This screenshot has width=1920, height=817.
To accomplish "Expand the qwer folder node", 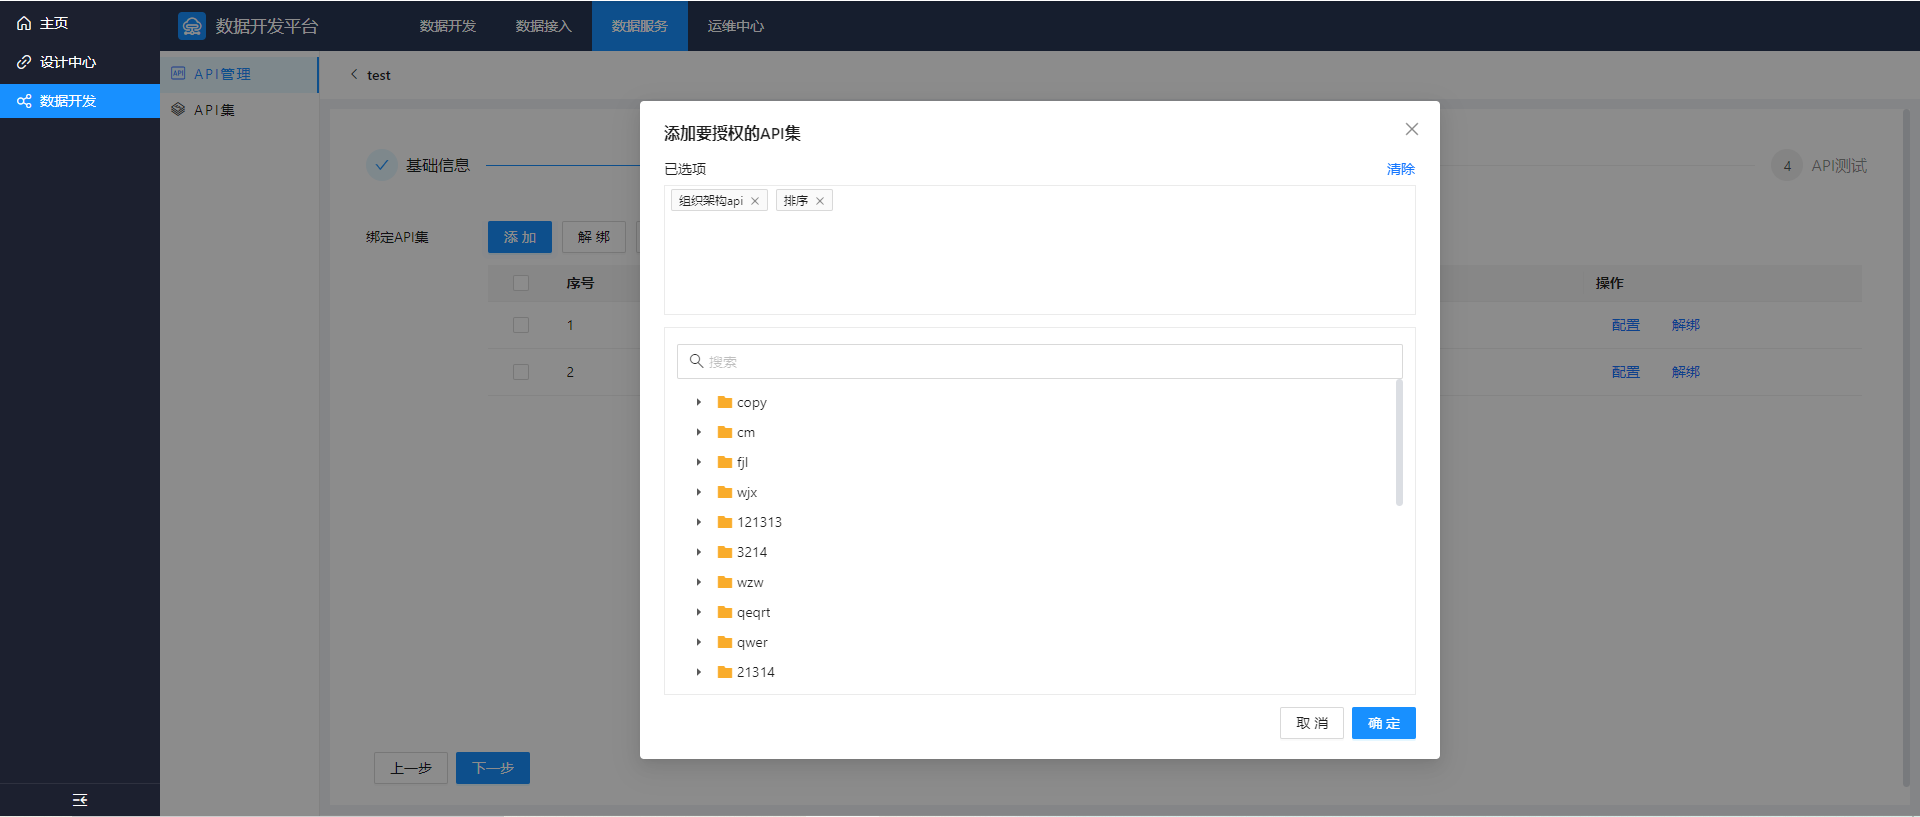I will pos(699,642).
